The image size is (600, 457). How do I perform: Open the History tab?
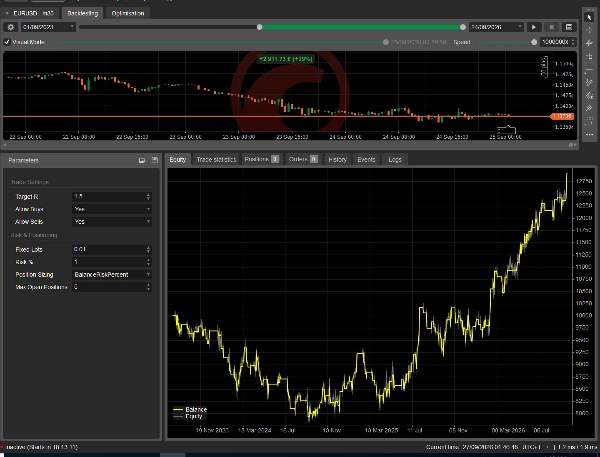pyautogui.click(x=338, y=160)
